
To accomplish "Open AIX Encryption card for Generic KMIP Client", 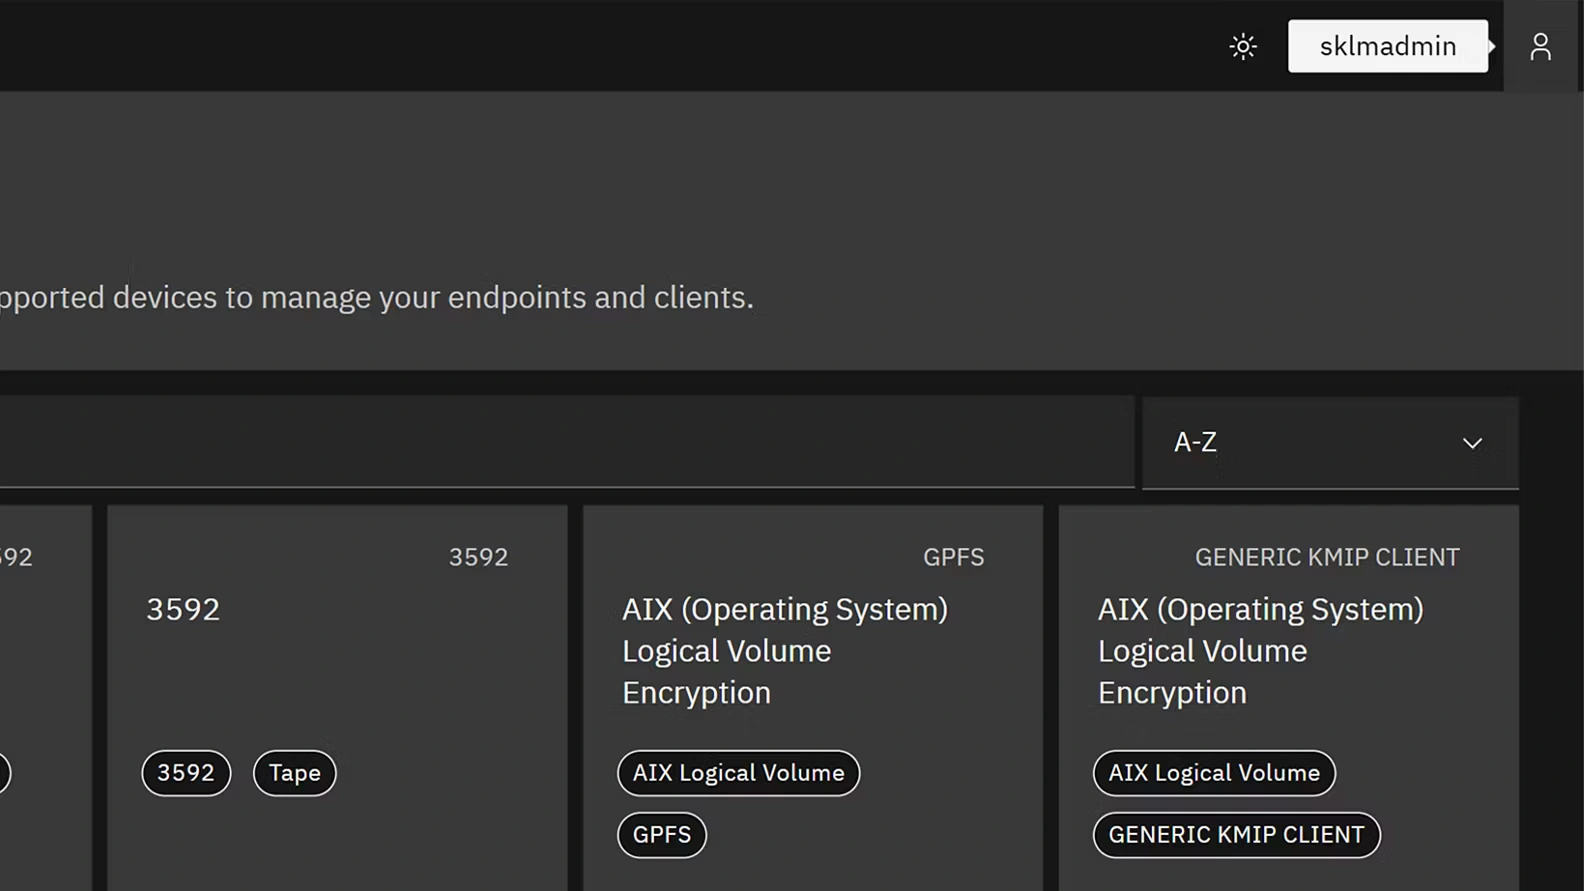I will point(1260,650).
